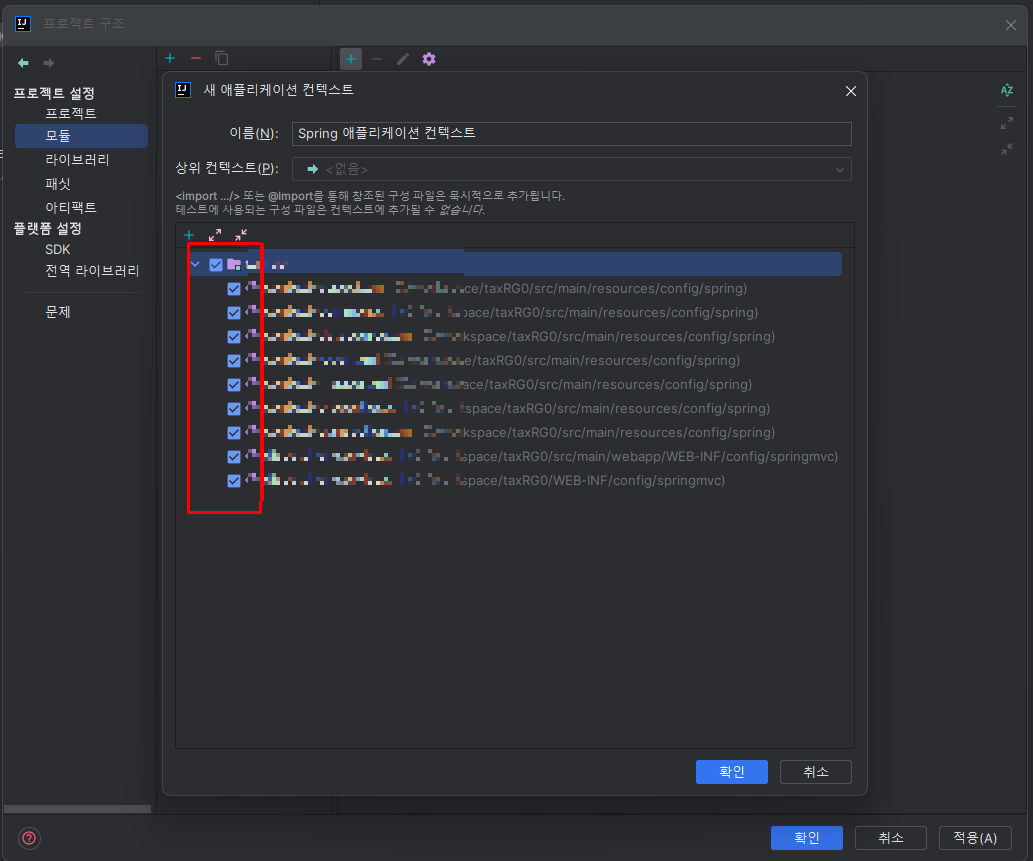Close the Project Structure window
1033x861 pixels.
point(1011,25)
